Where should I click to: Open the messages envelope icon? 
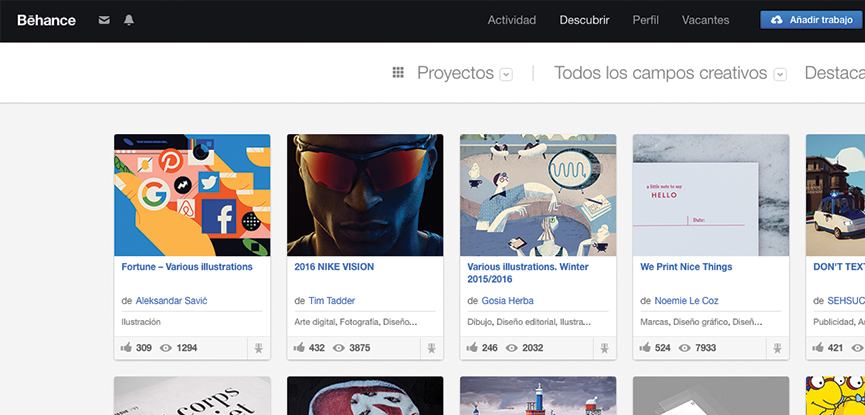click(x=104, y=20)
